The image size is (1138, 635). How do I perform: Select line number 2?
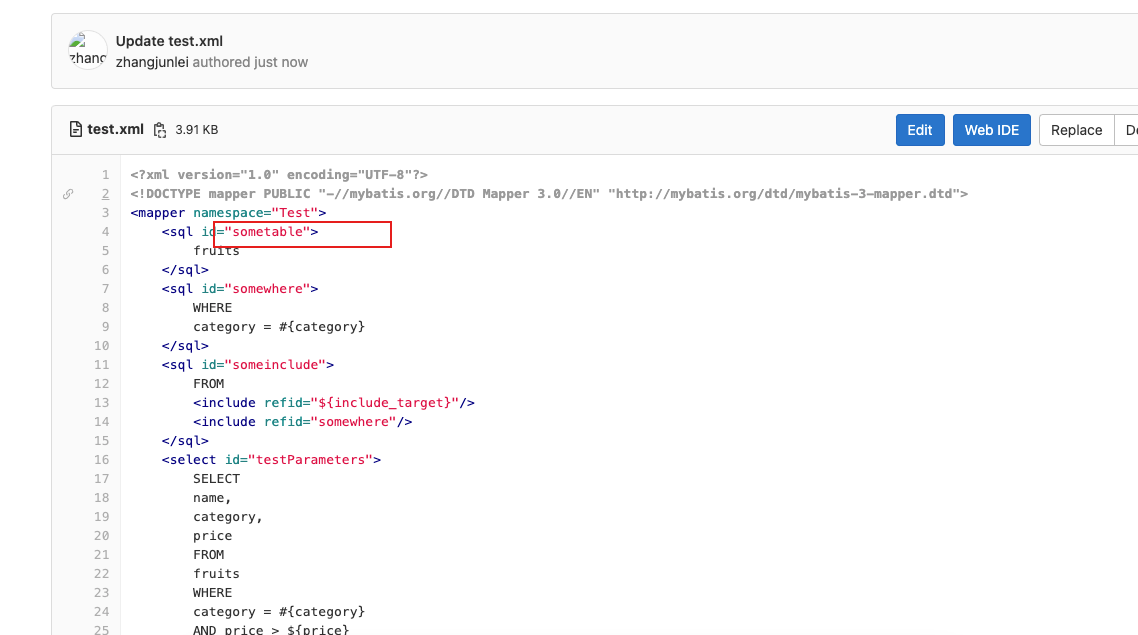click(x=105, y=193)
